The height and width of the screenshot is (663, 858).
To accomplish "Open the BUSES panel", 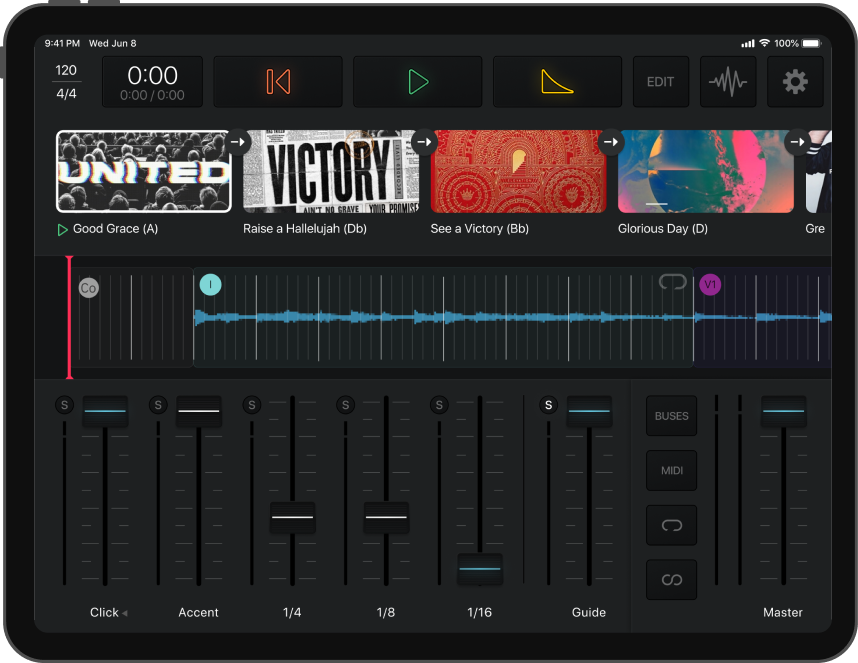I will [671, 416].
